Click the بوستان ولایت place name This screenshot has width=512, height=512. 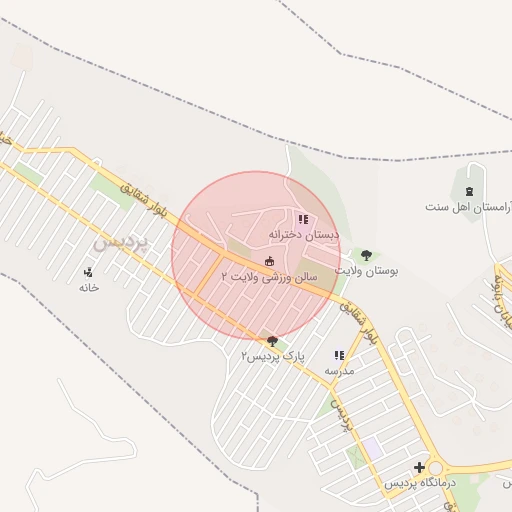coord(366,271)
